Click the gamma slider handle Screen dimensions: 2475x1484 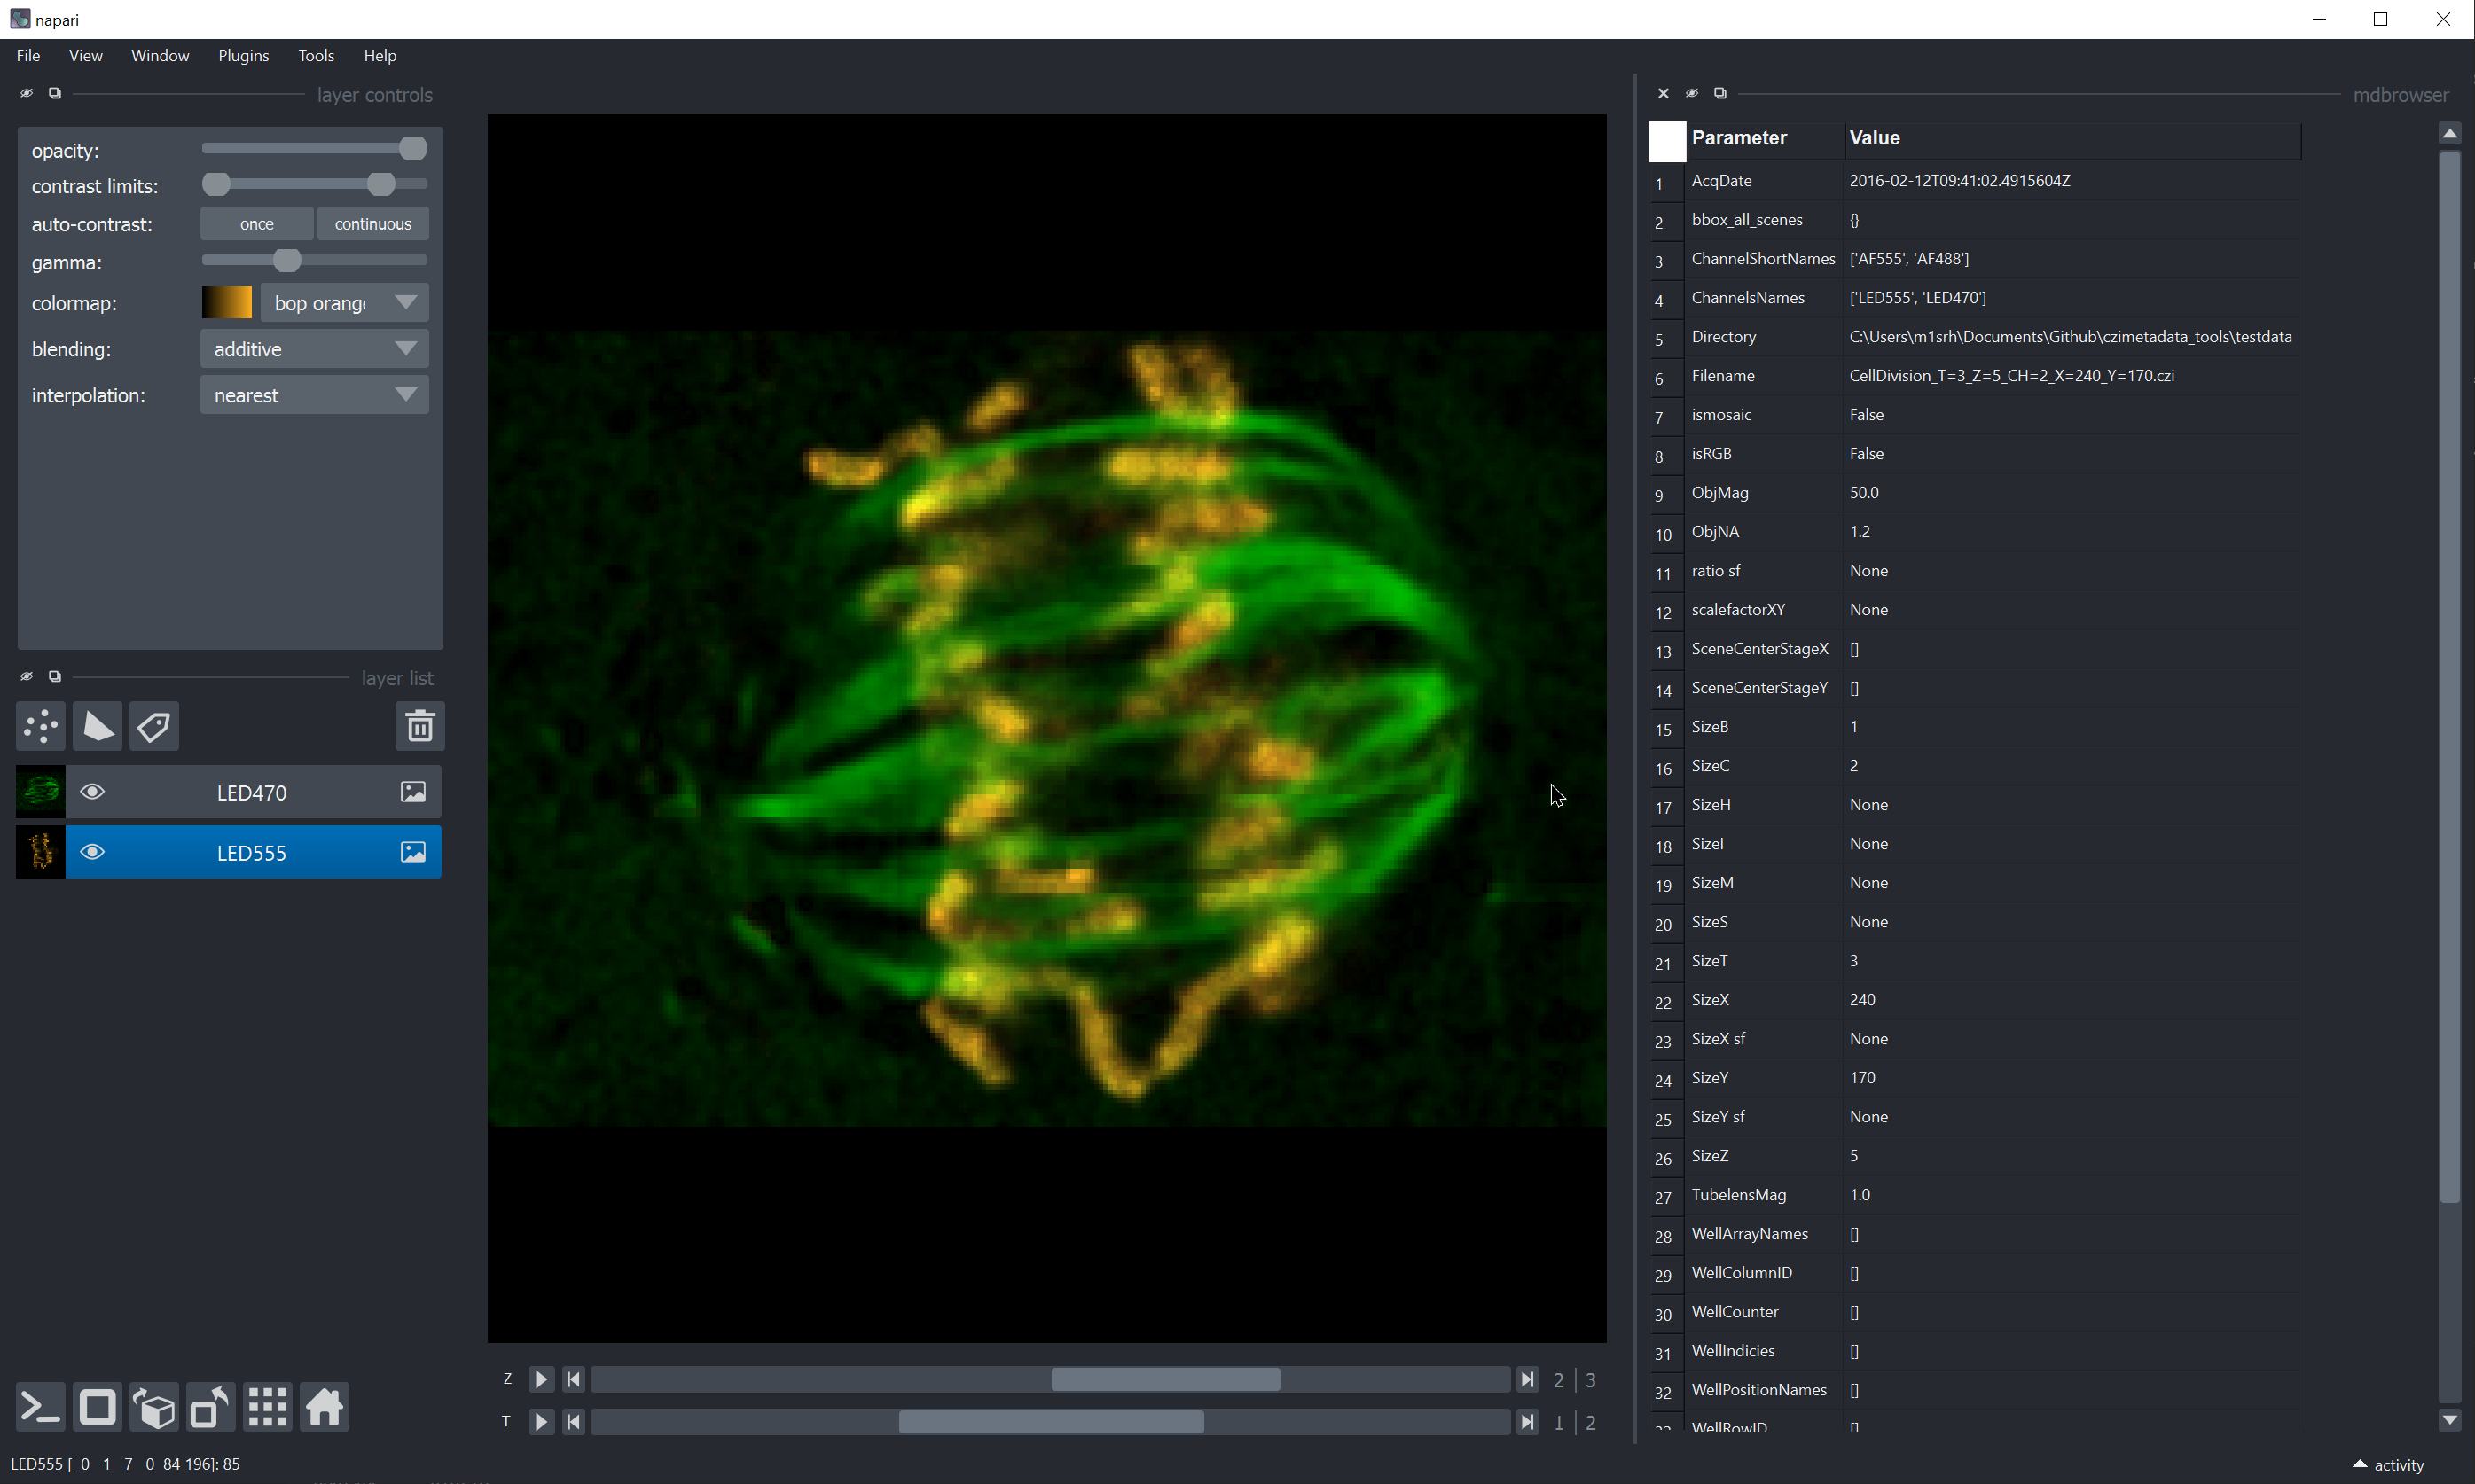point(287,261)
